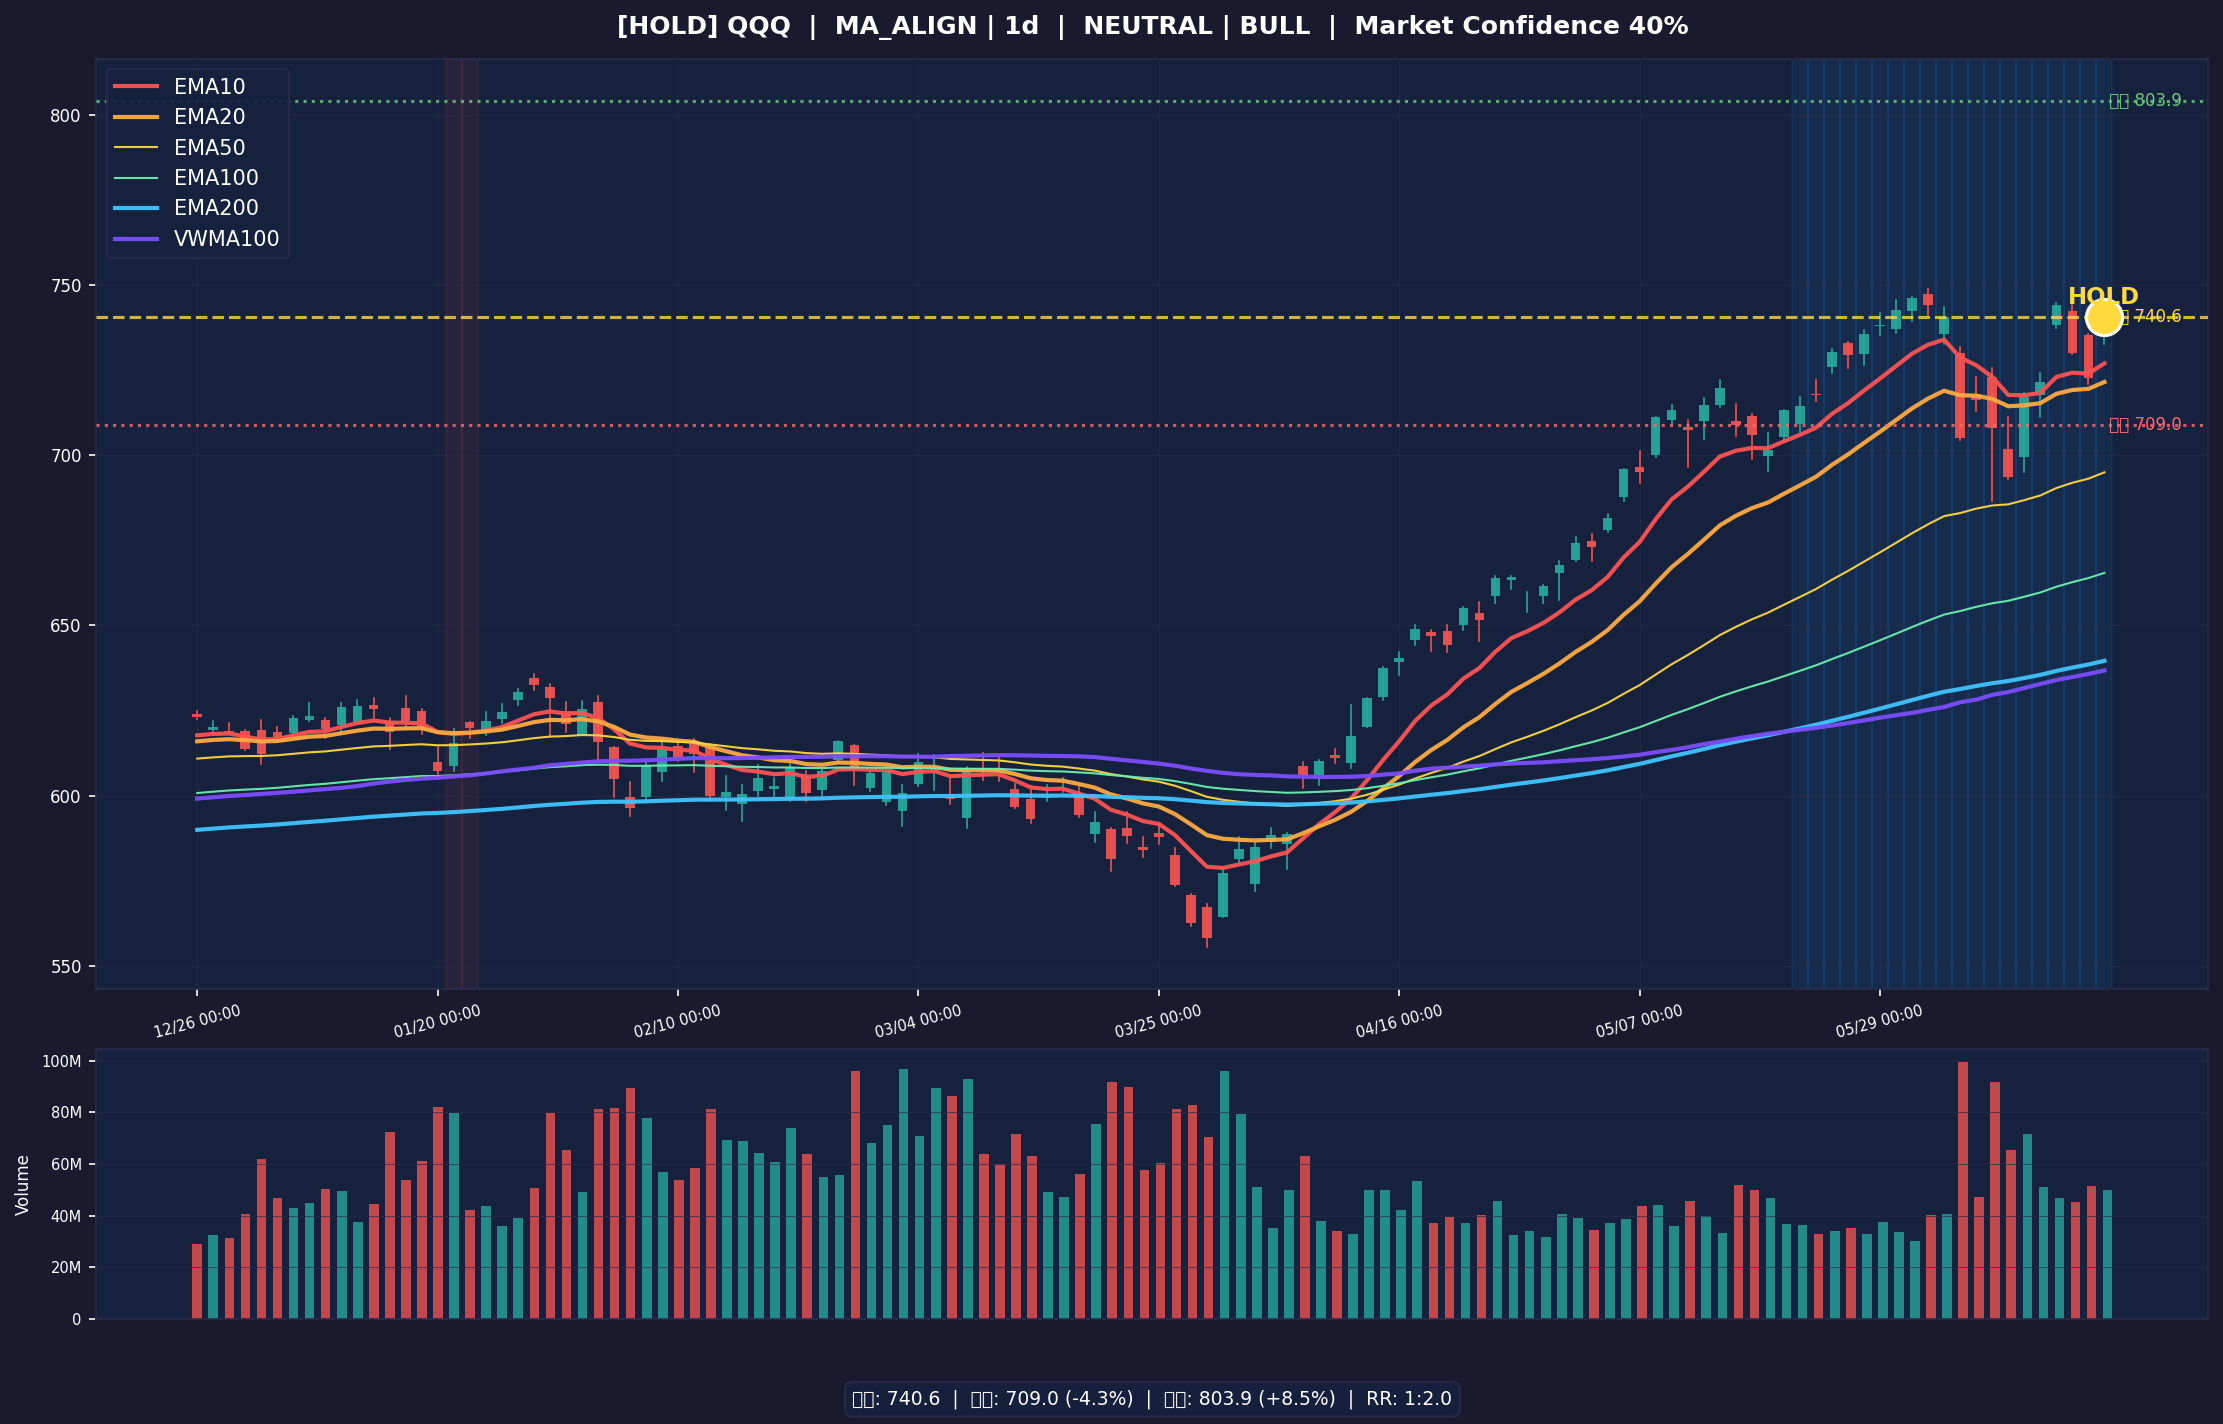Screen dimensions: 2223x1424
Task: Click the 700 price axis label
Action: (x=65, y=456)
